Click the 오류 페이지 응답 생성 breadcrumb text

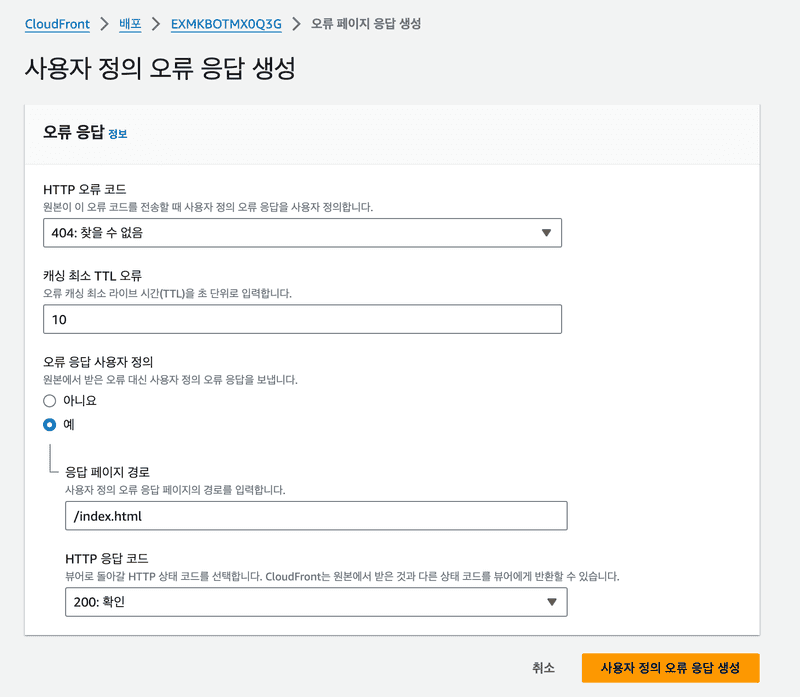(x=365, y=23)
